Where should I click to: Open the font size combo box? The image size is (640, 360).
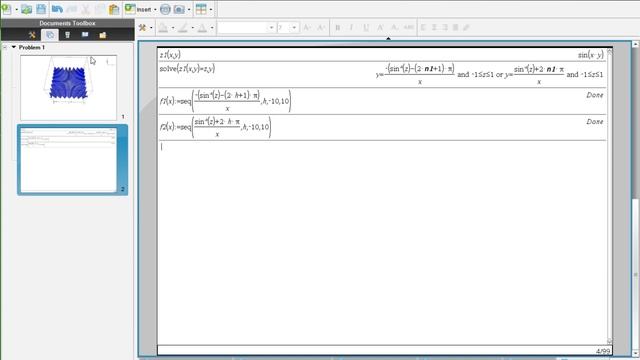coord(288,28)
